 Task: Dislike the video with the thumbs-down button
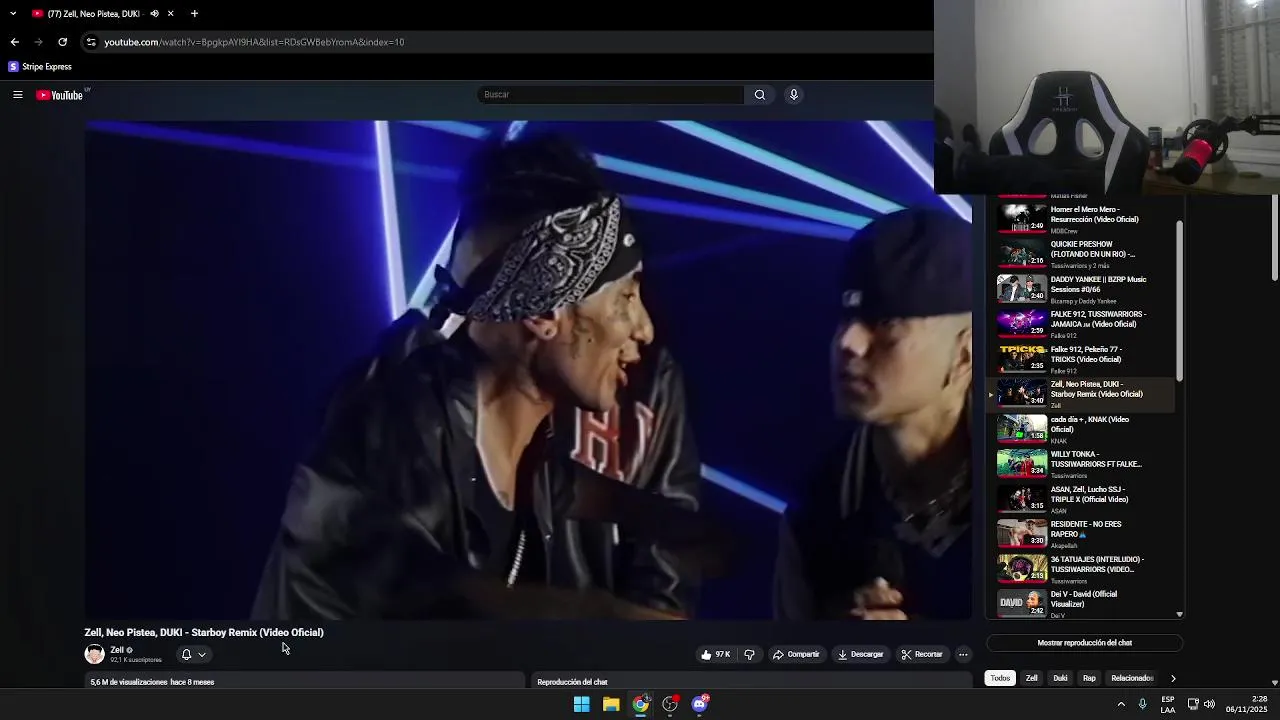click(x=749, y=655)
